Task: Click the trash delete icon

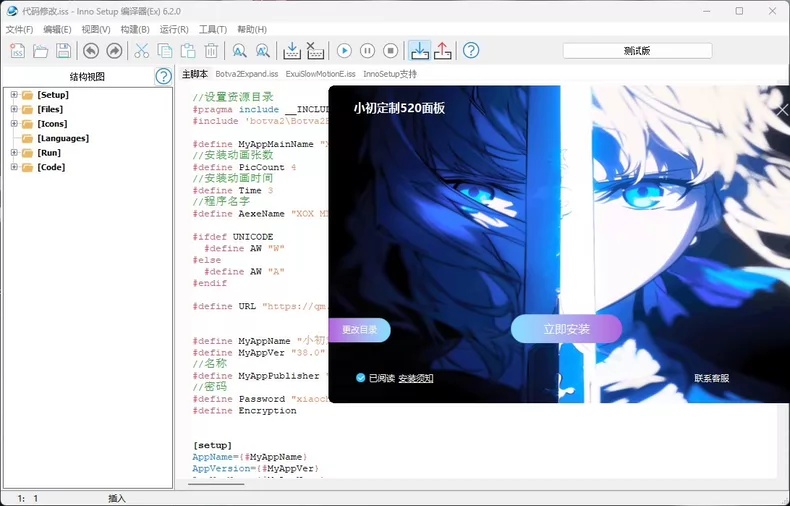Action: click(x=211, y=50)
